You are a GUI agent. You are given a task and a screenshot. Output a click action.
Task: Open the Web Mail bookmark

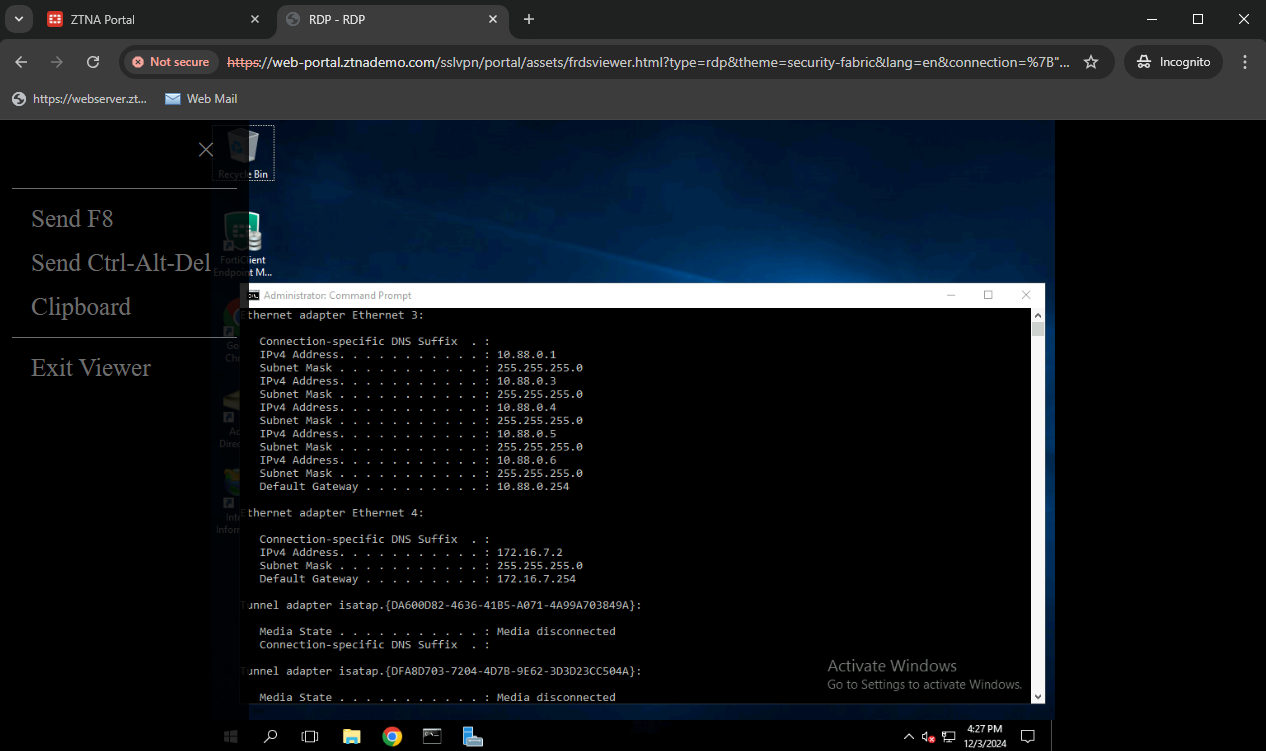[201, 98]
